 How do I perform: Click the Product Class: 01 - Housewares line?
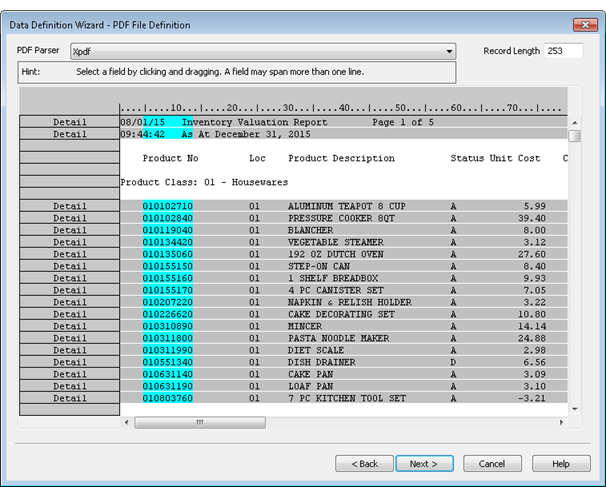coord(204,182)
